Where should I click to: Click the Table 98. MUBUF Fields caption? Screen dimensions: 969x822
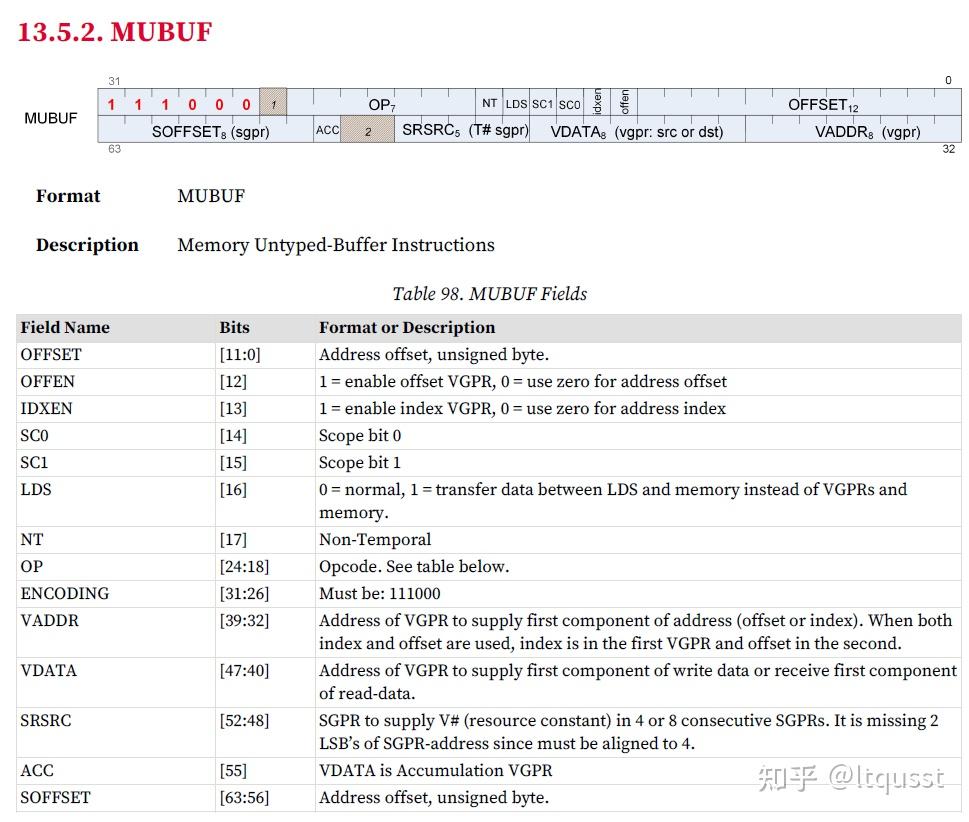click(489, 294)
